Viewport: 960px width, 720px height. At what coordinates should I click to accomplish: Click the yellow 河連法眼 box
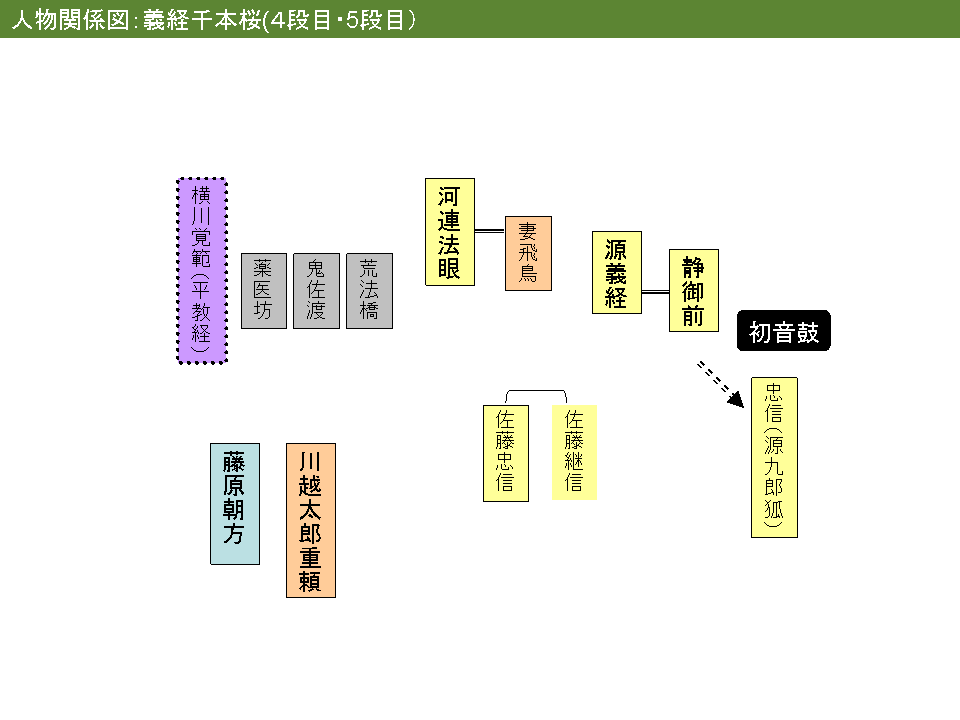coord(450,232)
